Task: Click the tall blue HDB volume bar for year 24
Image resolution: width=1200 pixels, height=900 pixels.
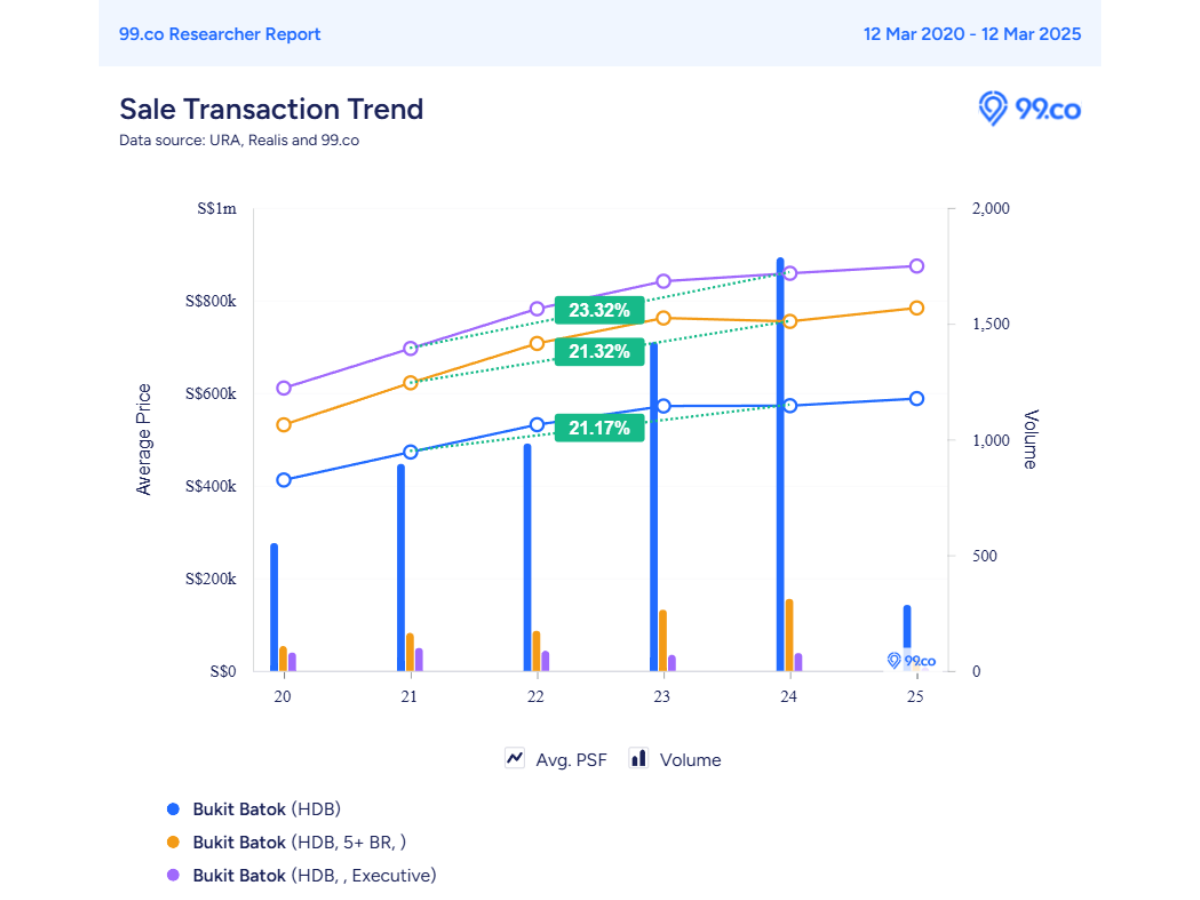Action: pos(781,464)
